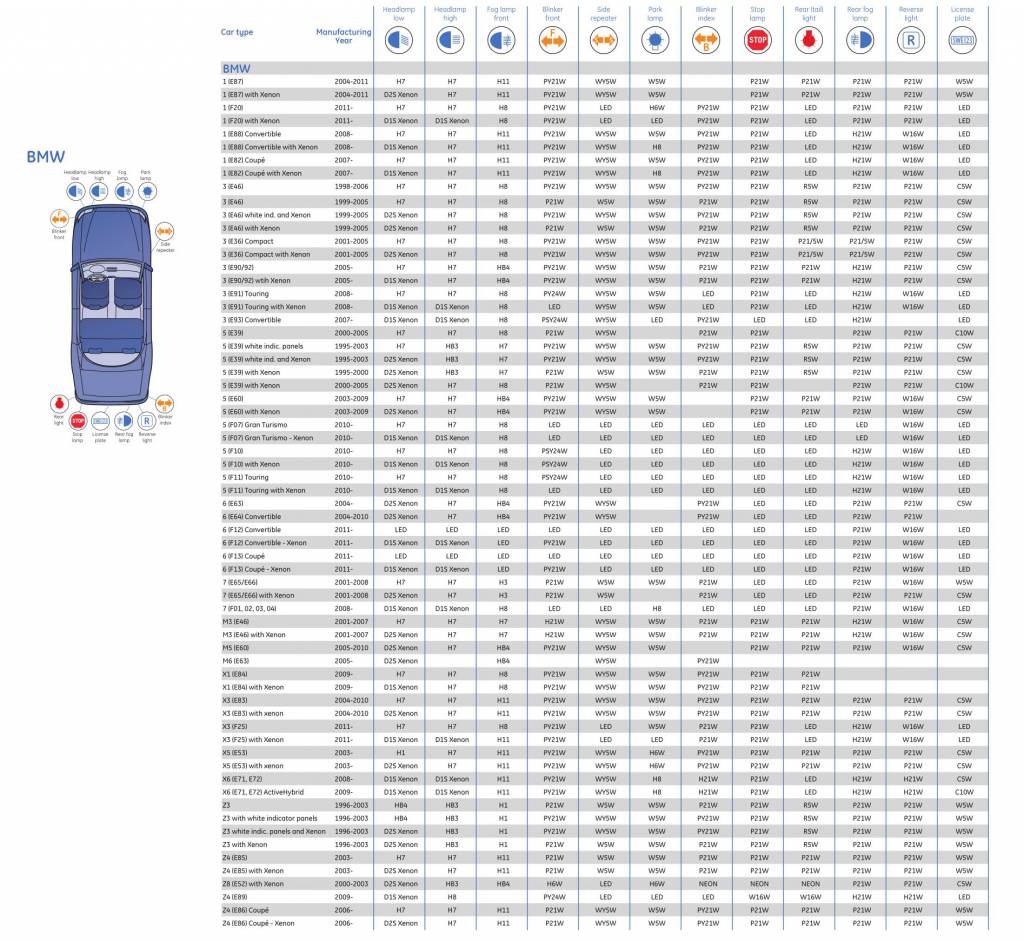The height and width of the screenshot is (941, 1024).
Task: Click the '1995-2000' manufacturing year cell
Action: tap(351, 372)
